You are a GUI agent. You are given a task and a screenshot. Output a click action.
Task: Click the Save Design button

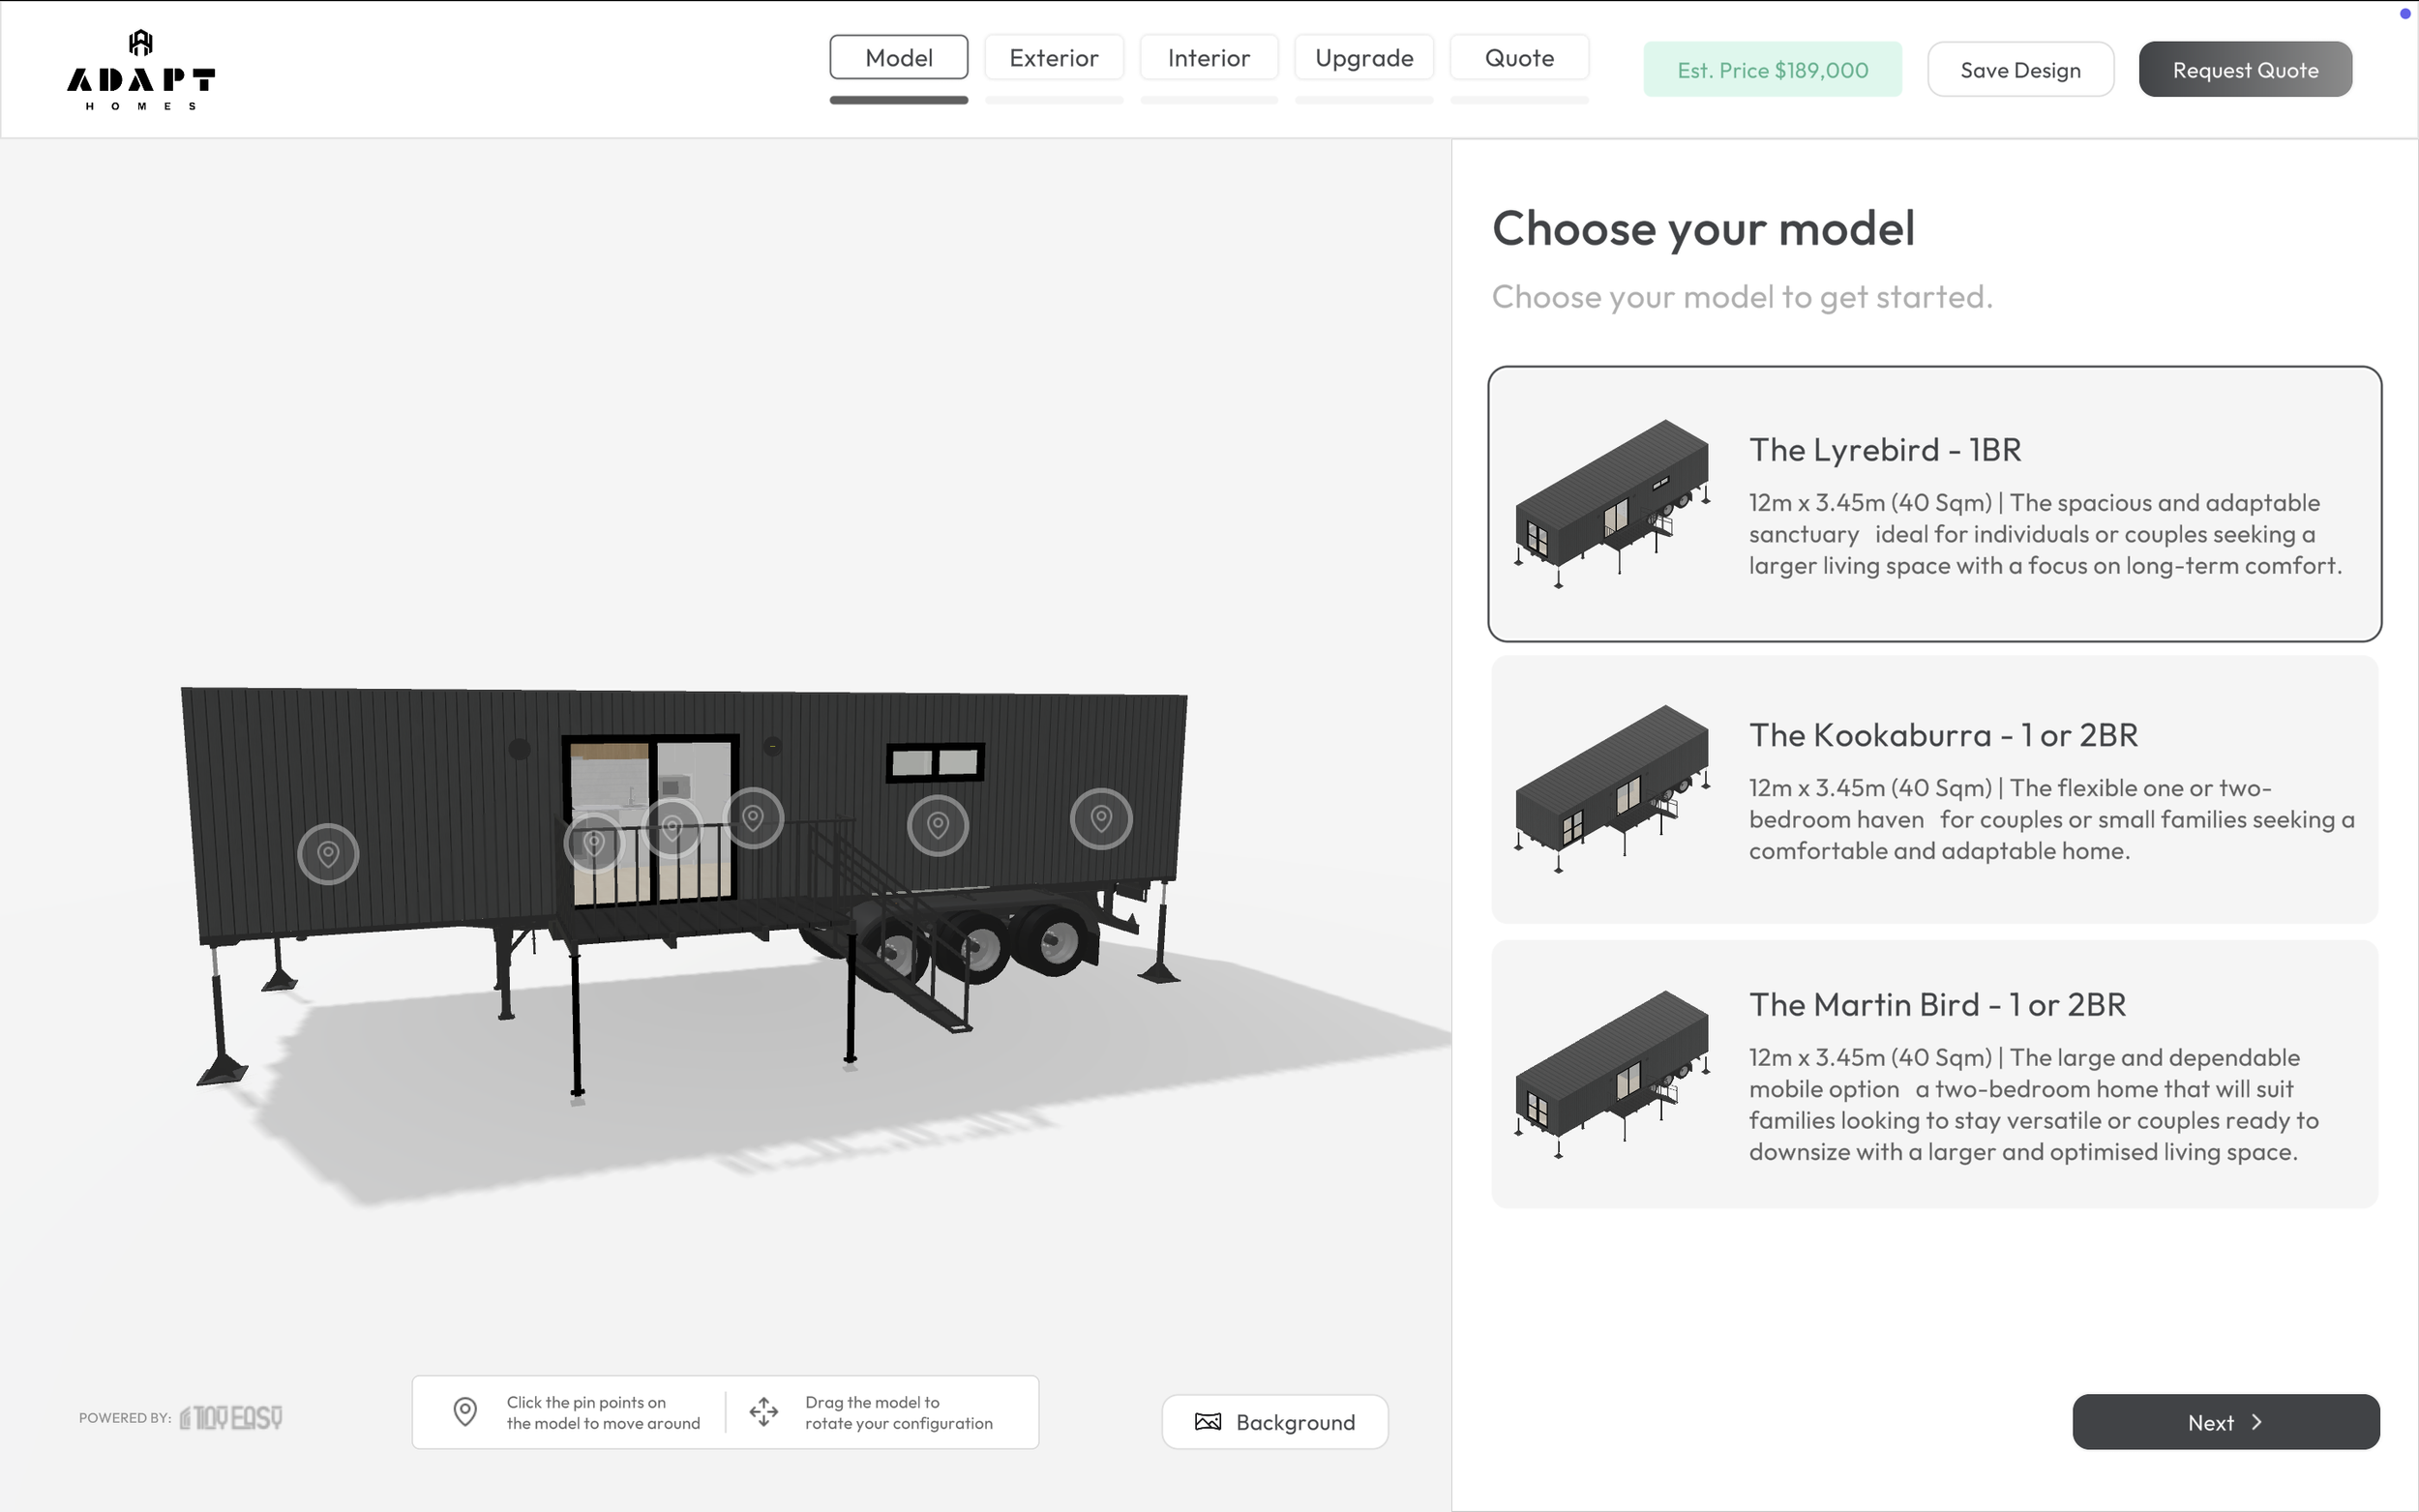coord(2020,69)
